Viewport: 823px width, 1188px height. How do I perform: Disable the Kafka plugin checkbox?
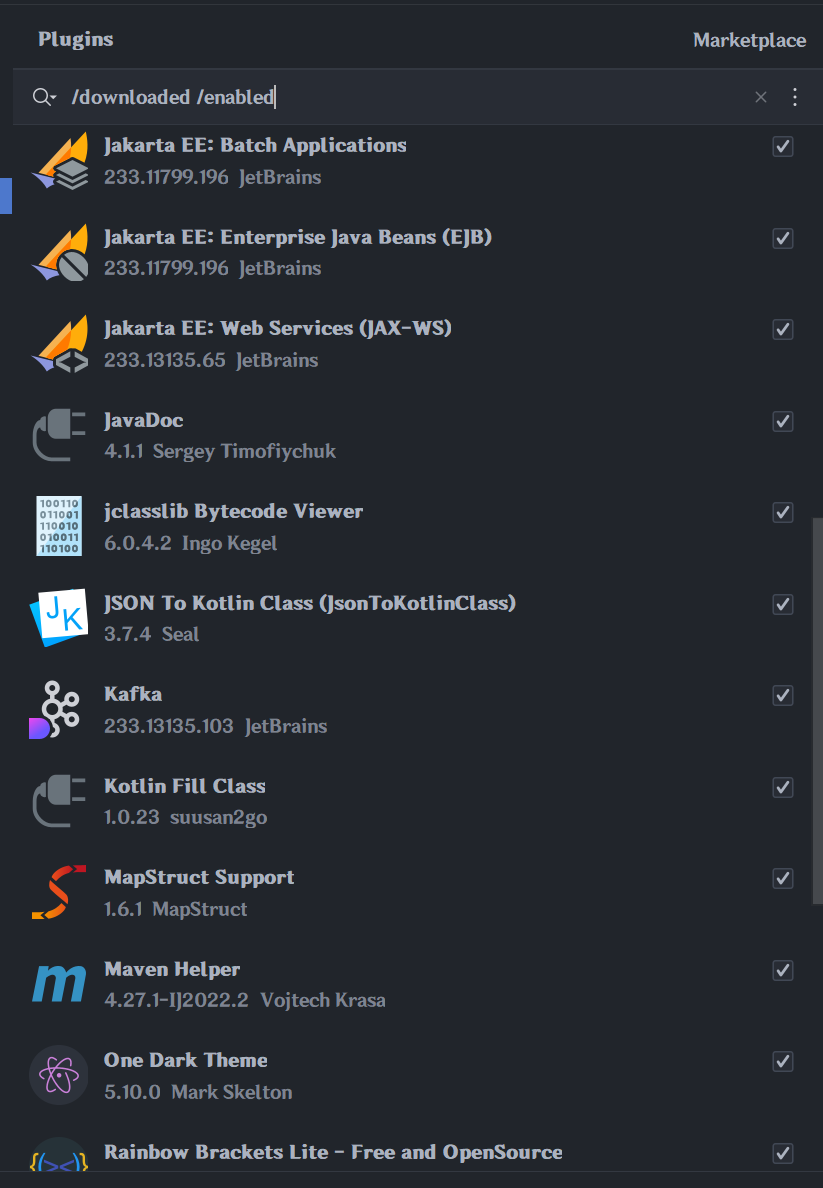point(783,696)
